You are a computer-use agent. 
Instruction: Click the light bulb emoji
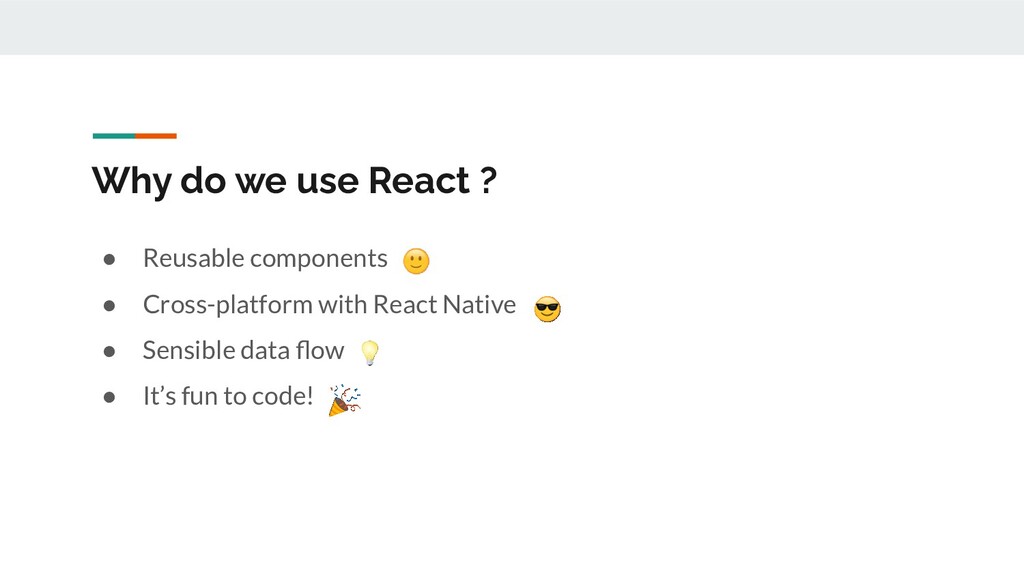[x=369, y=352]
